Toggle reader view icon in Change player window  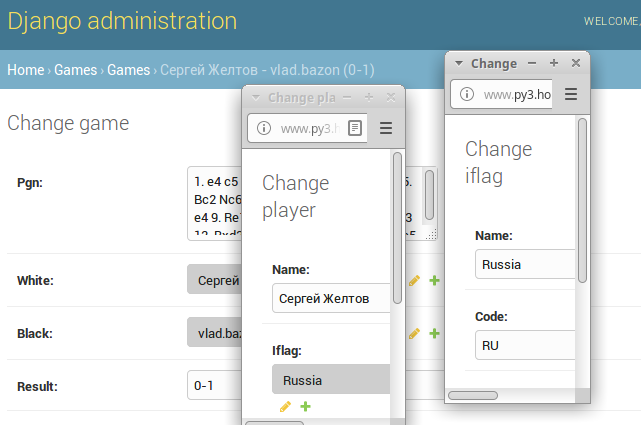point(354,128)
